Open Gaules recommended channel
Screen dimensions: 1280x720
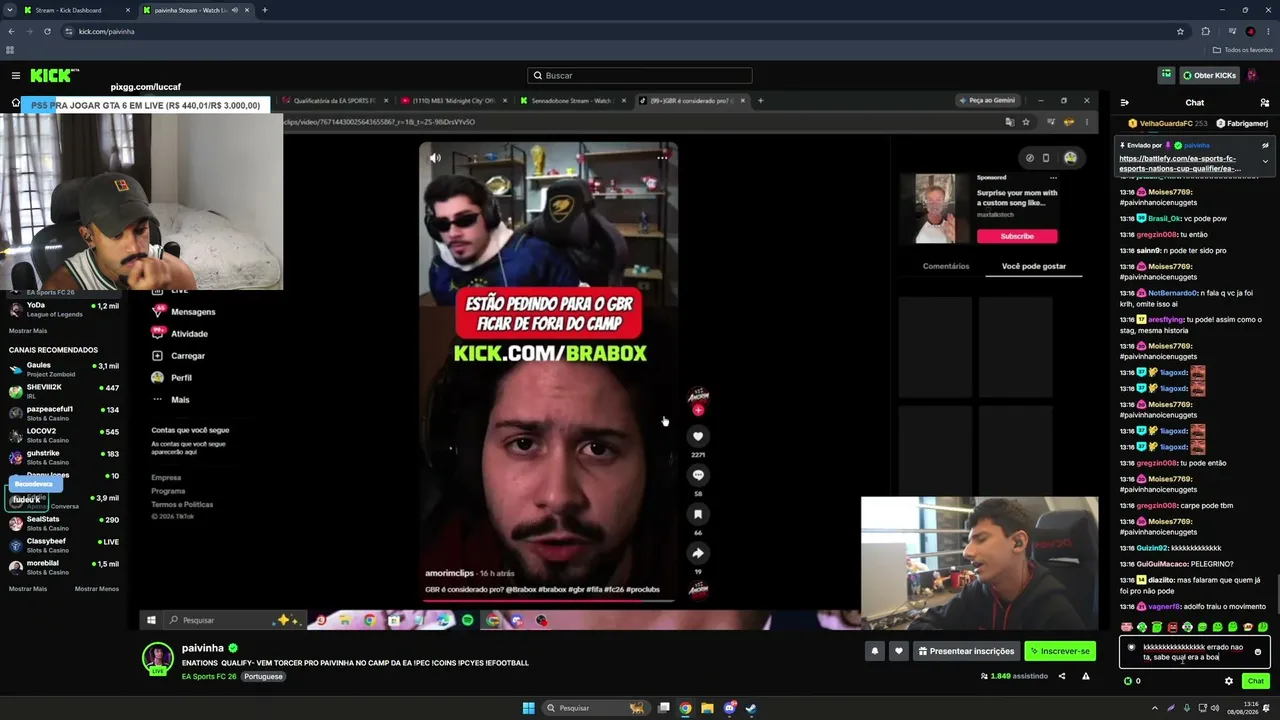pos(64,369)
